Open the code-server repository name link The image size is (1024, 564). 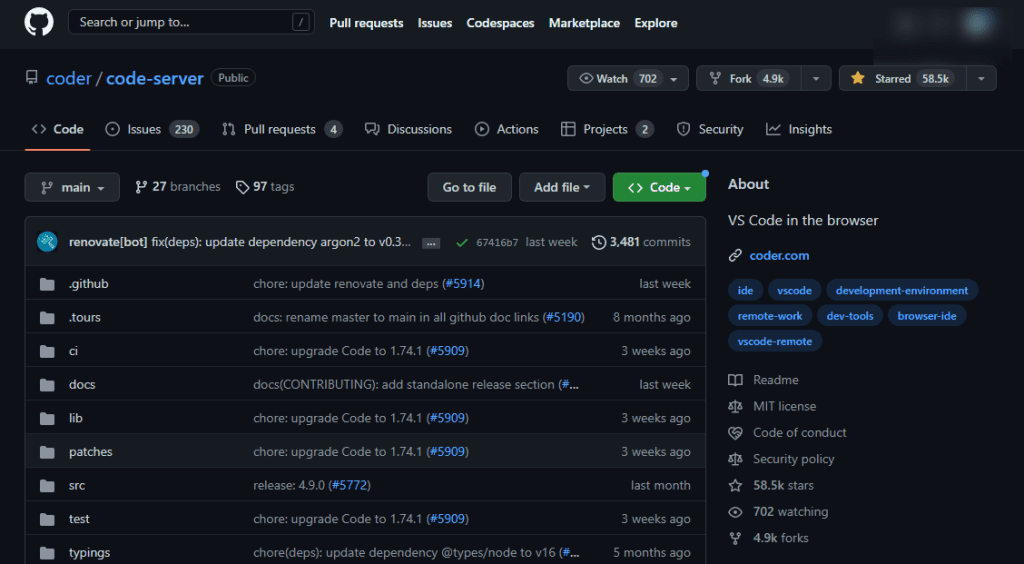(155, 78)
